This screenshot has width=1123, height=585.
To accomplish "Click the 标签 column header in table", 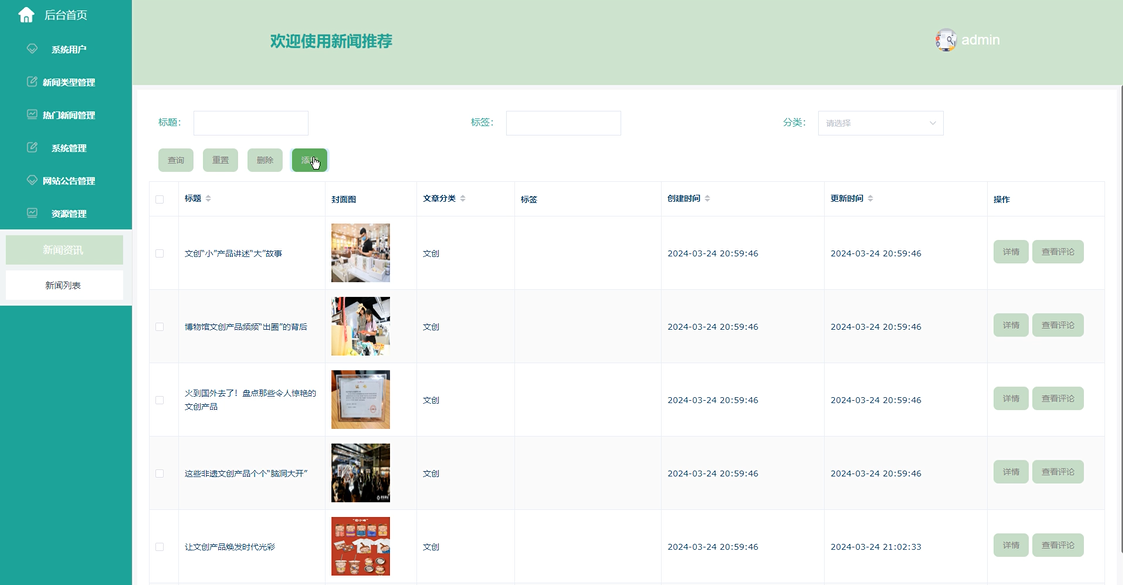I will [529, 199].
